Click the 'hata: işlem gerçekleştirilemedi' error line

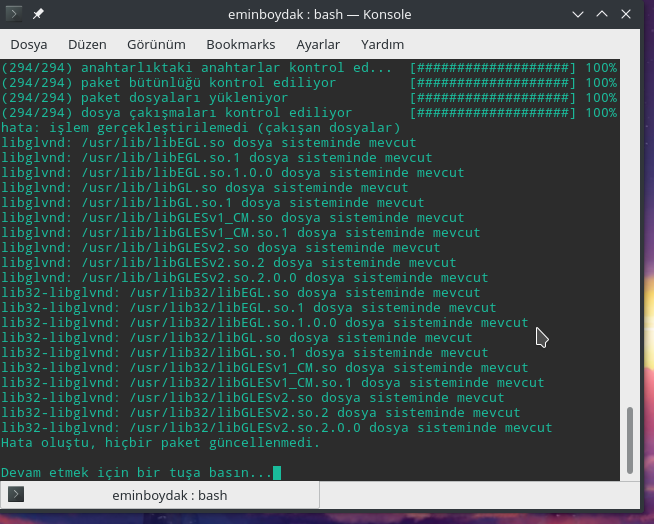[x=201, y=128]
